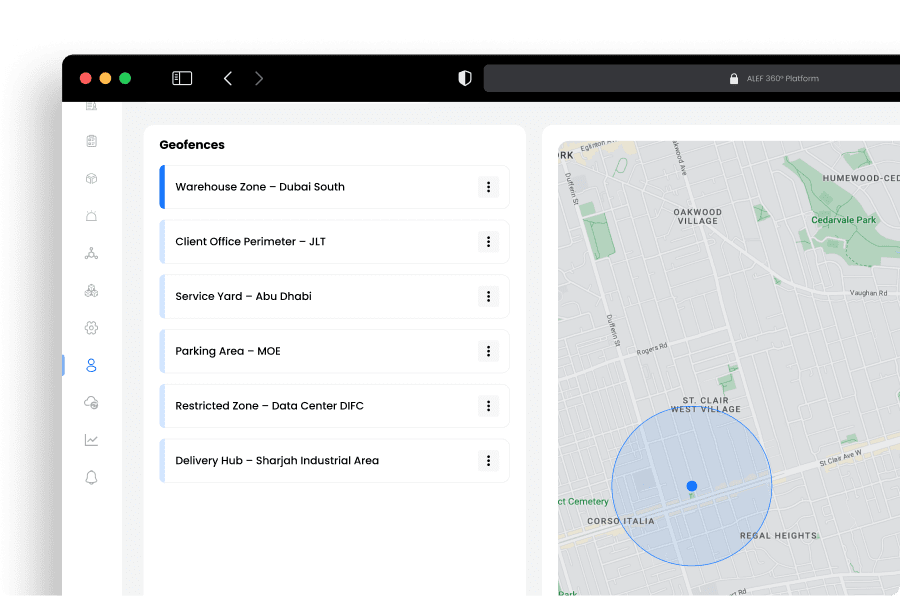Click the single cube icon in sidebar
Screen dimensions: 900x596
point(91,179)
